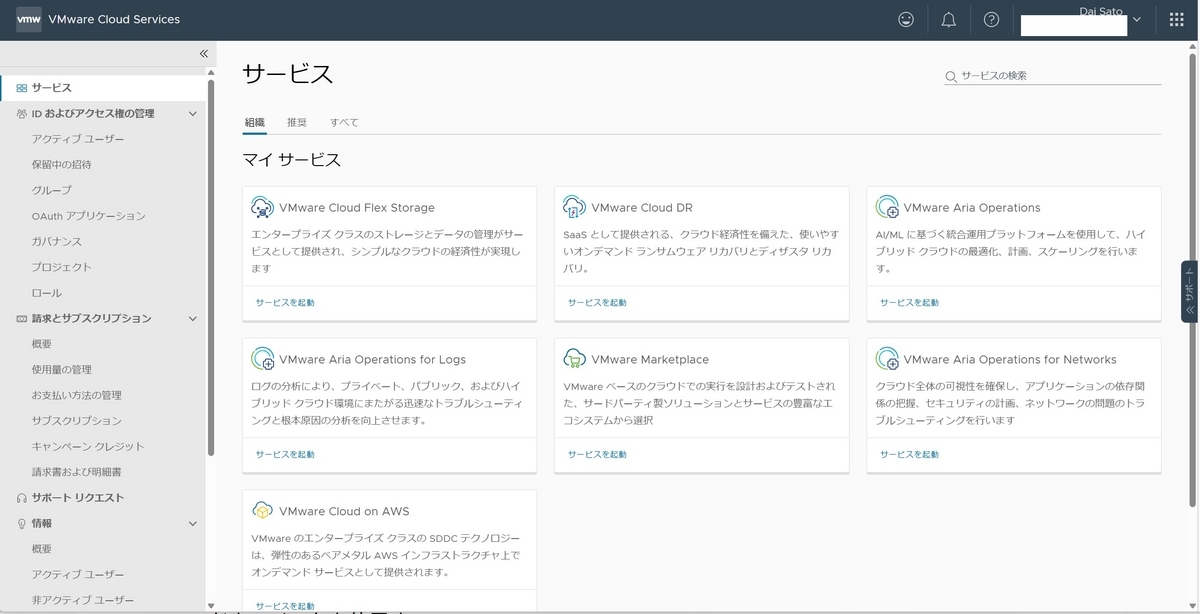Image resolution: width=1200 pixels, height=614 pixels.
Task: Open 概要 under 情報
Action: click(41, 549)
